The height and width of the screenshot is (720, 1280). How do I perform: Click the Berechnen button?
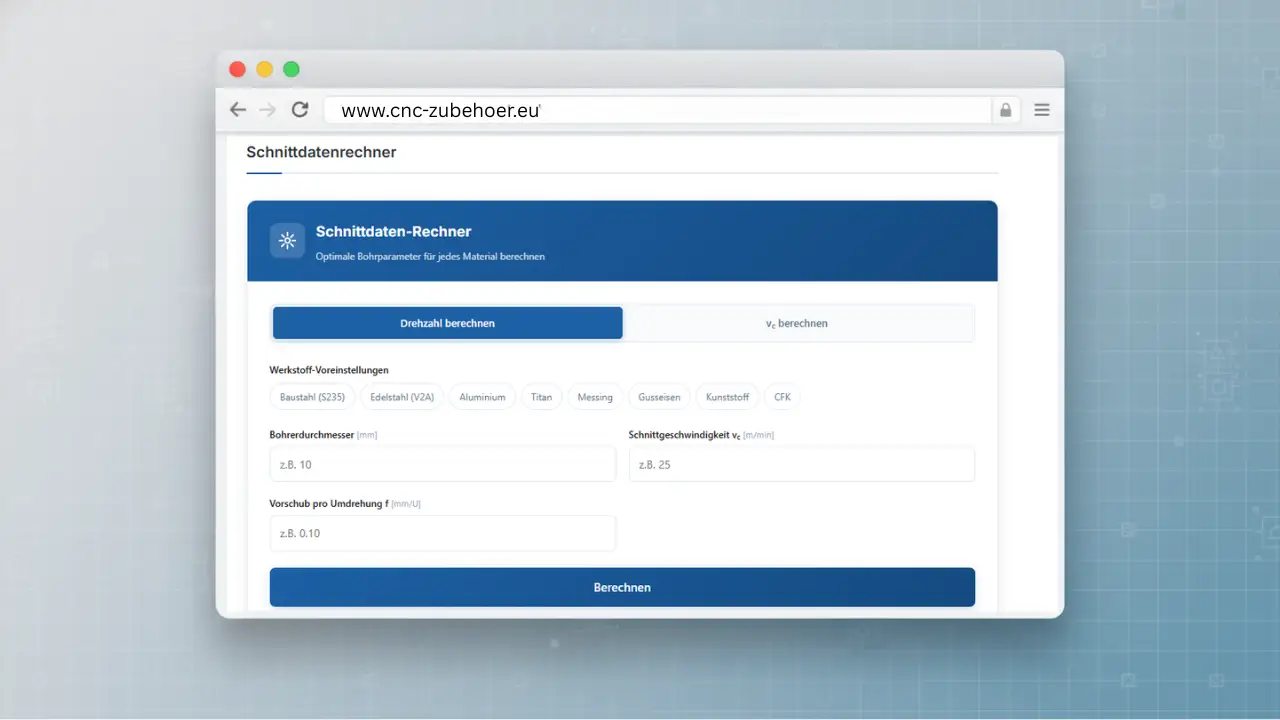coord(622,587)
